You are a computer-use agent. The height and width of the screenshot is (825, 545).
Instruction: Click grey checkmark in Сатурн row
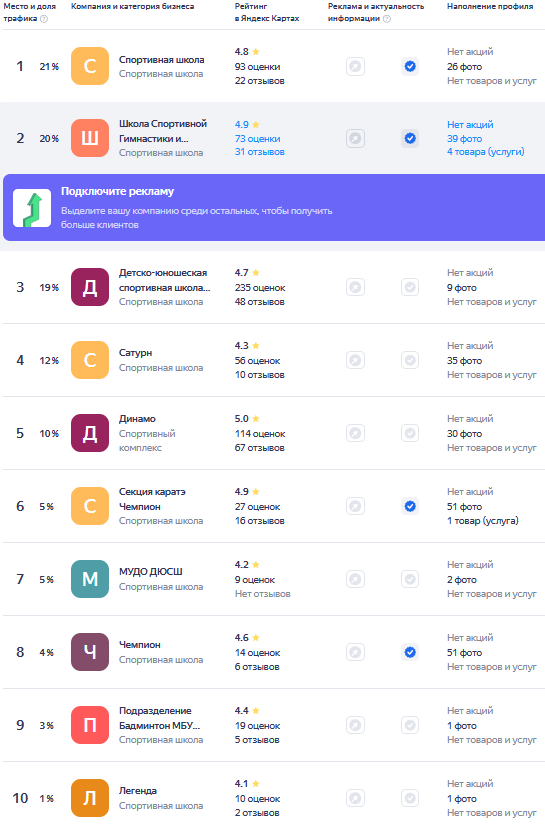410,360
